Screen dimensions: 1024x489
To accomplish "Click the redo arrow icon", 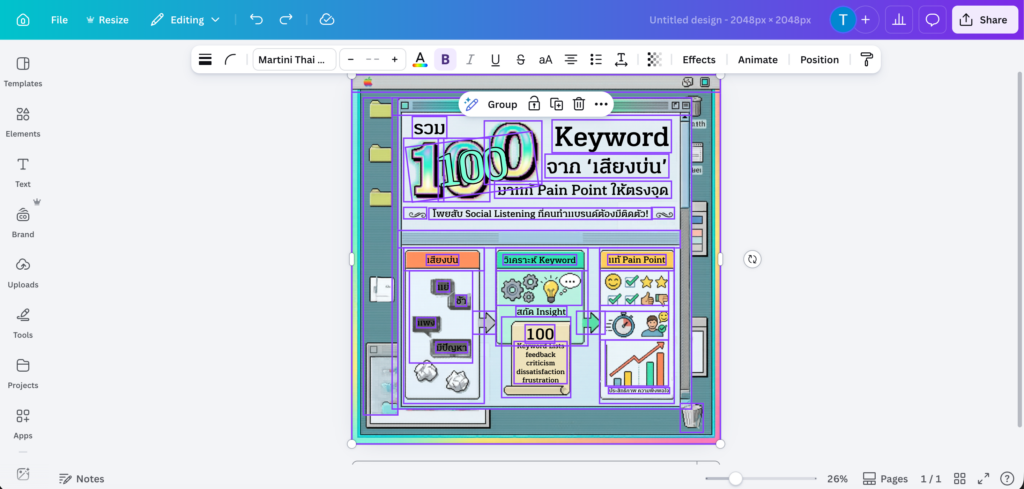I will (x=287, y=20).
